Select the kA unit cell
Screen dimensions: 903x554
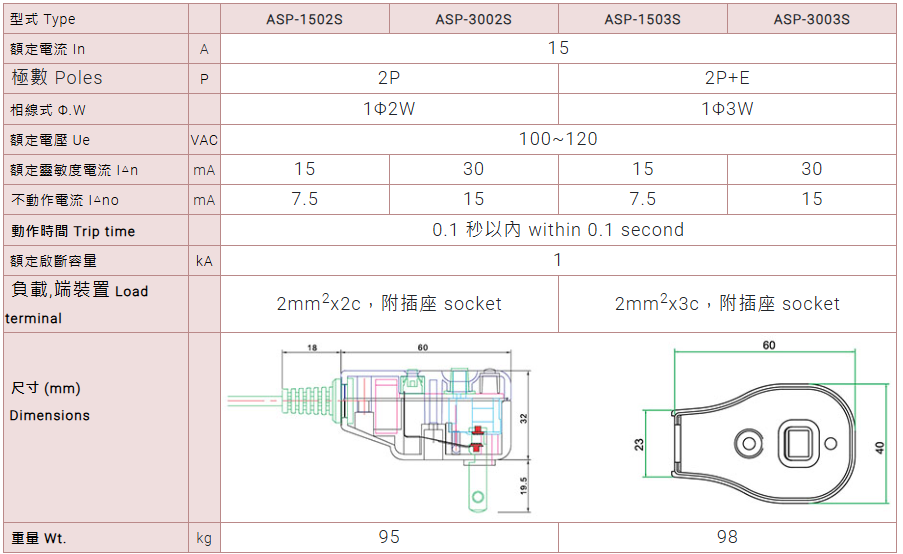click(x=204, y=261)
